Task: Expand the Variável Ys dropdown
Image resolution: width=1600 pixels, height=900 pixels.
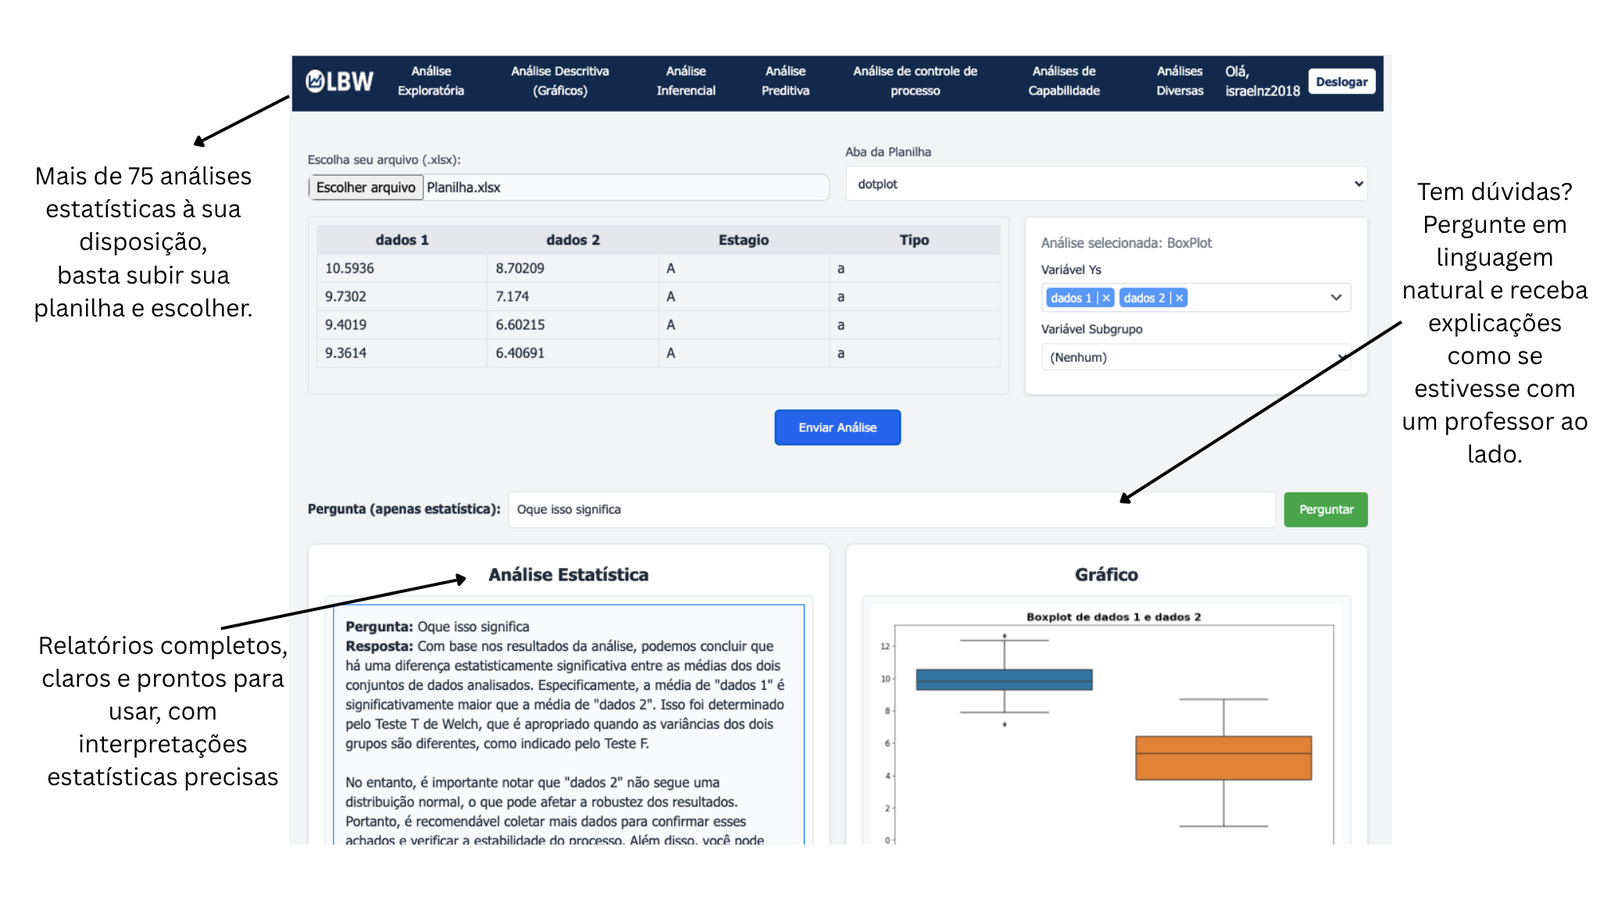Action: [1335, 298]
